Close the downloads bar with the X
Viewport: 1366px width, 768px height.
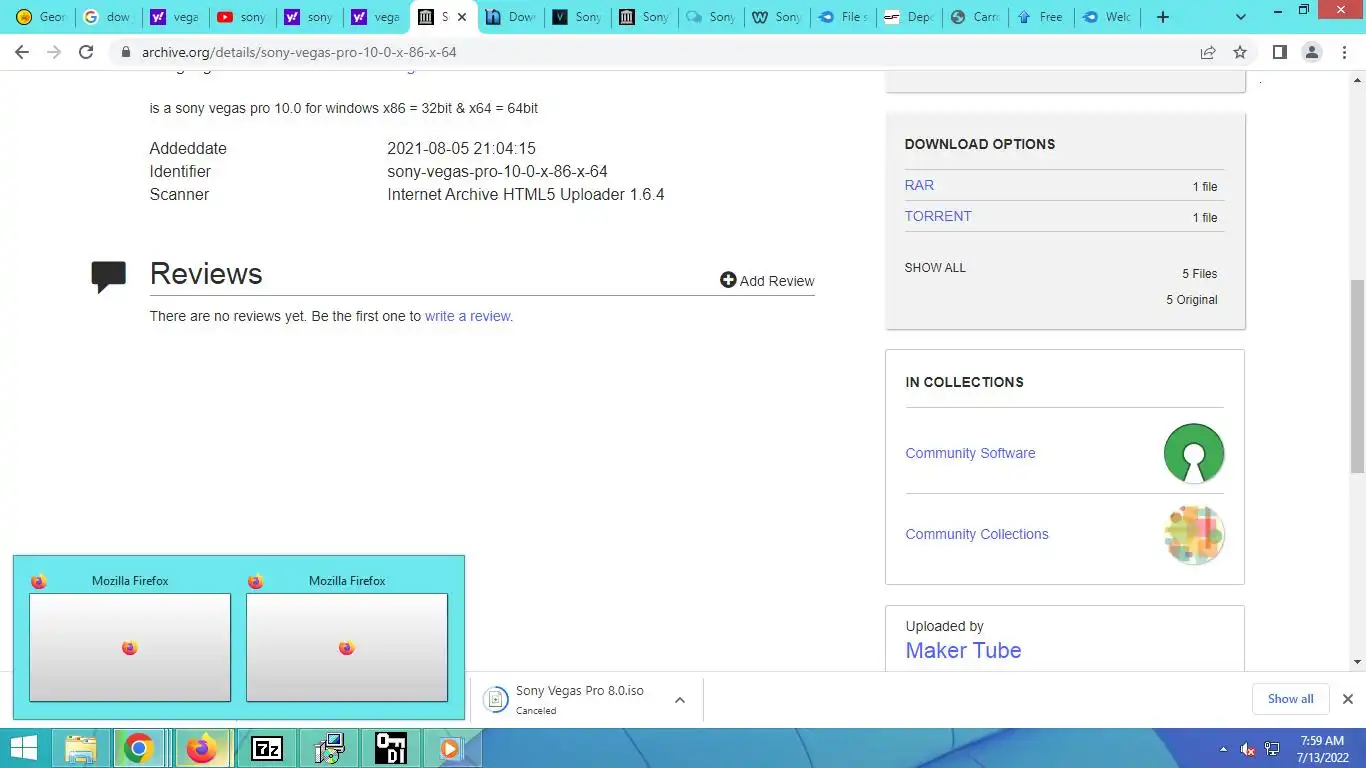(x=1347, y=699)
